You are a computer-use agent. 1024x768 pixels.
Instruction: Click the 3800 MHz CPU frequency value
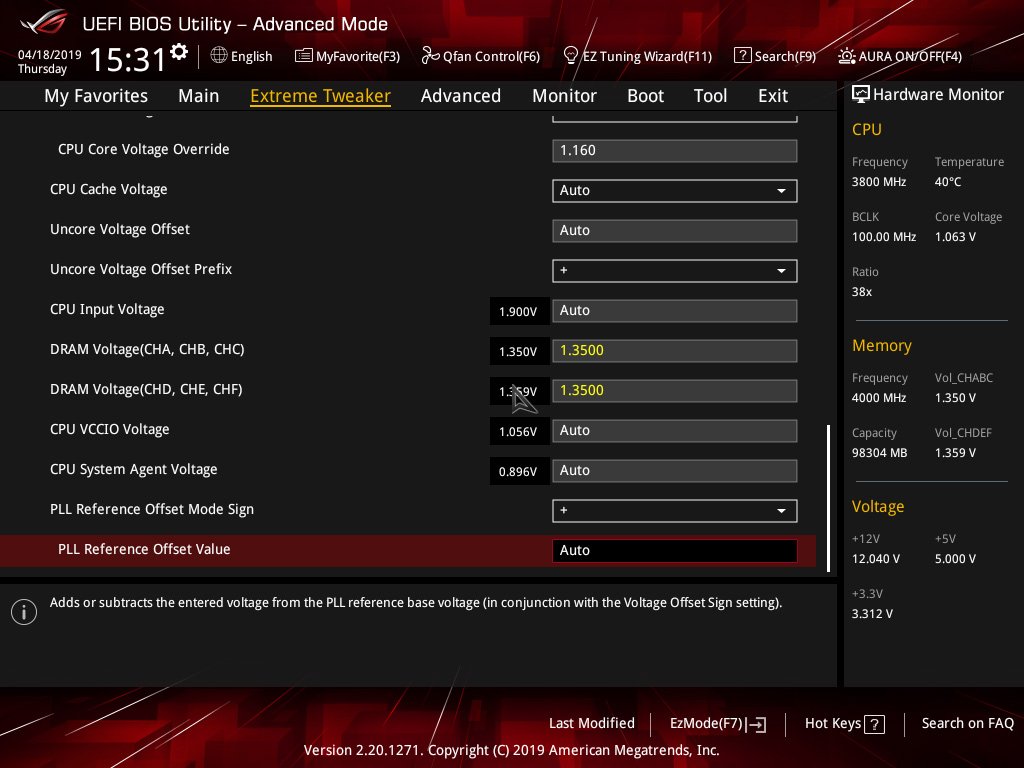[878, 182]
